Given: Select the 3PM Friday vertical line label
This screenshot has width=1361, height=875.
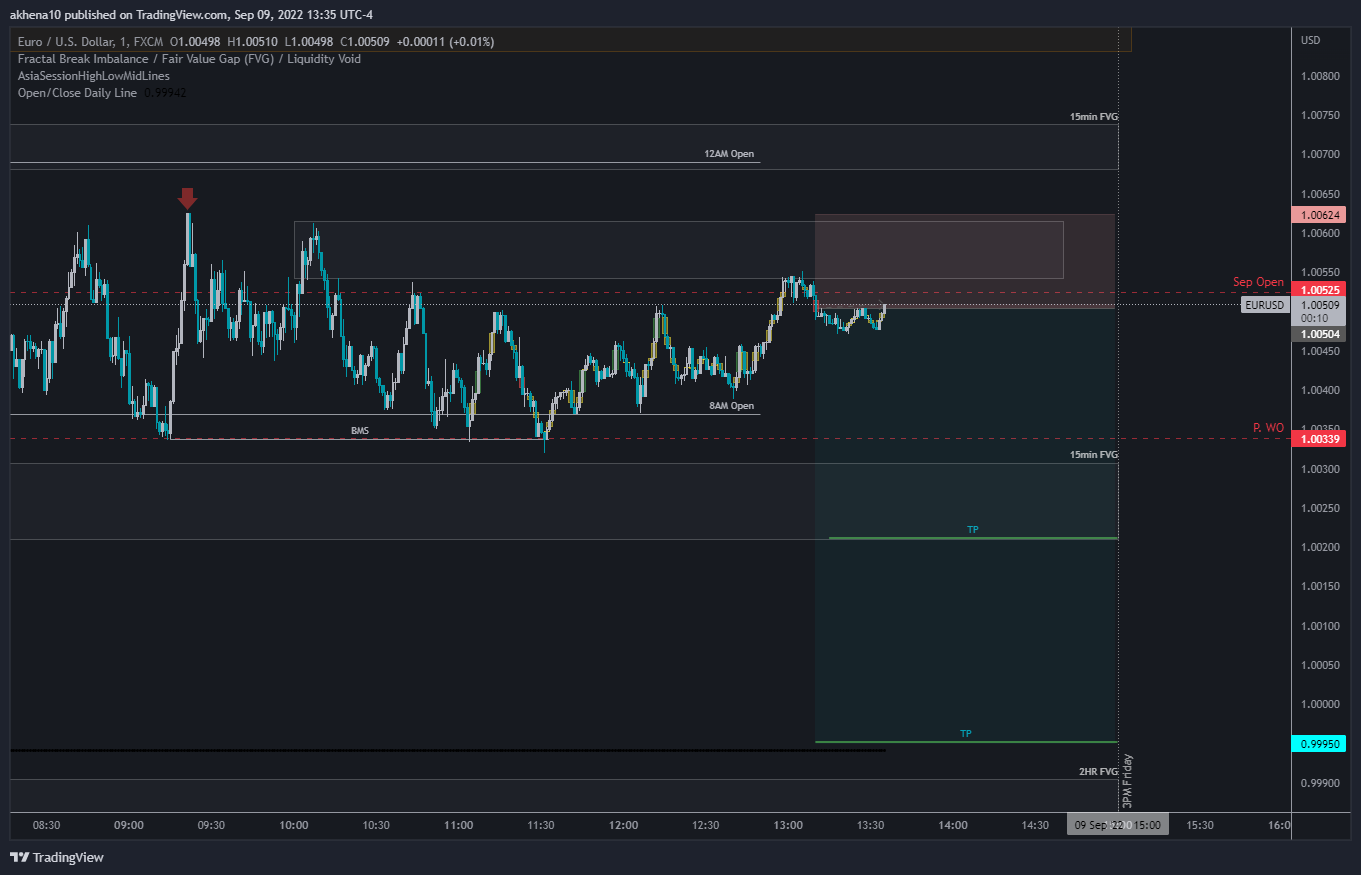Looking at the screenshot, I should 1128,781.
